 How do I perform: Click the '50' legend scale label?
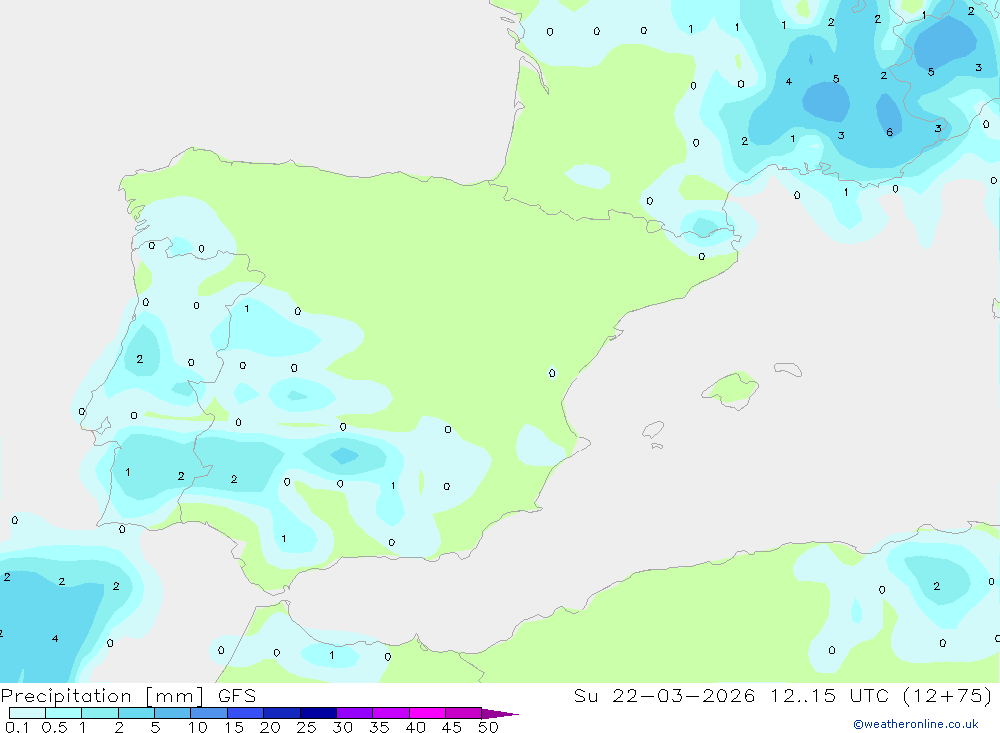(x=488, y=727)
